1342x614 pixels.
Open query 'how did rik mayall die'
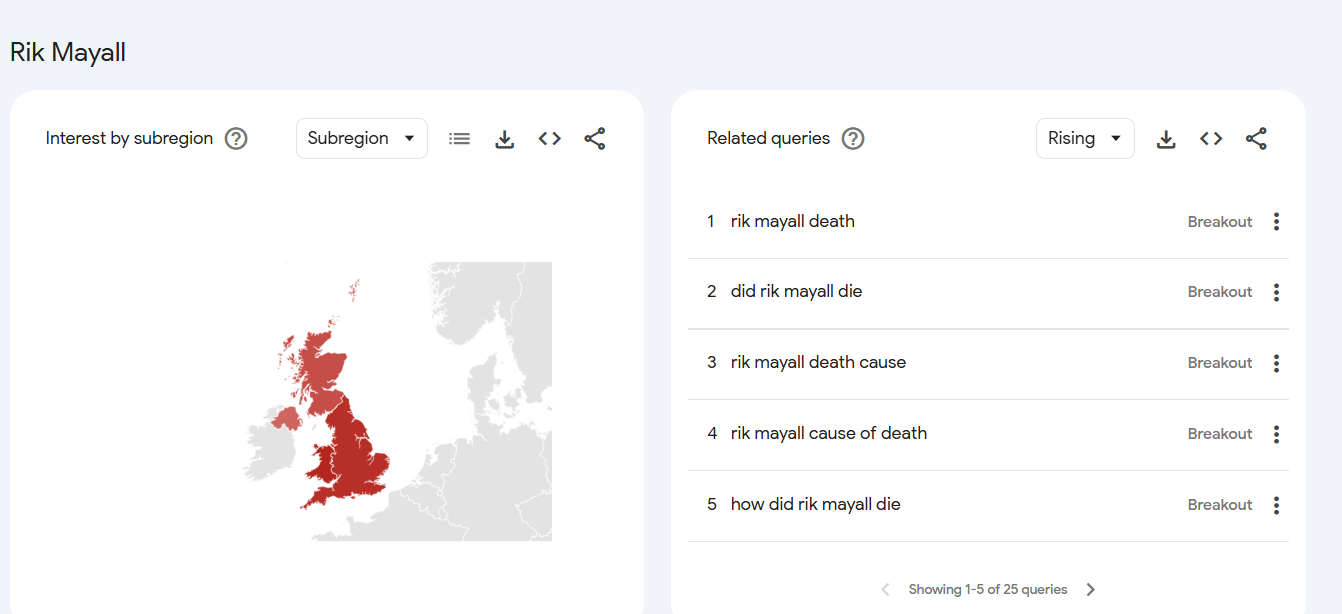tap(816, 505)
